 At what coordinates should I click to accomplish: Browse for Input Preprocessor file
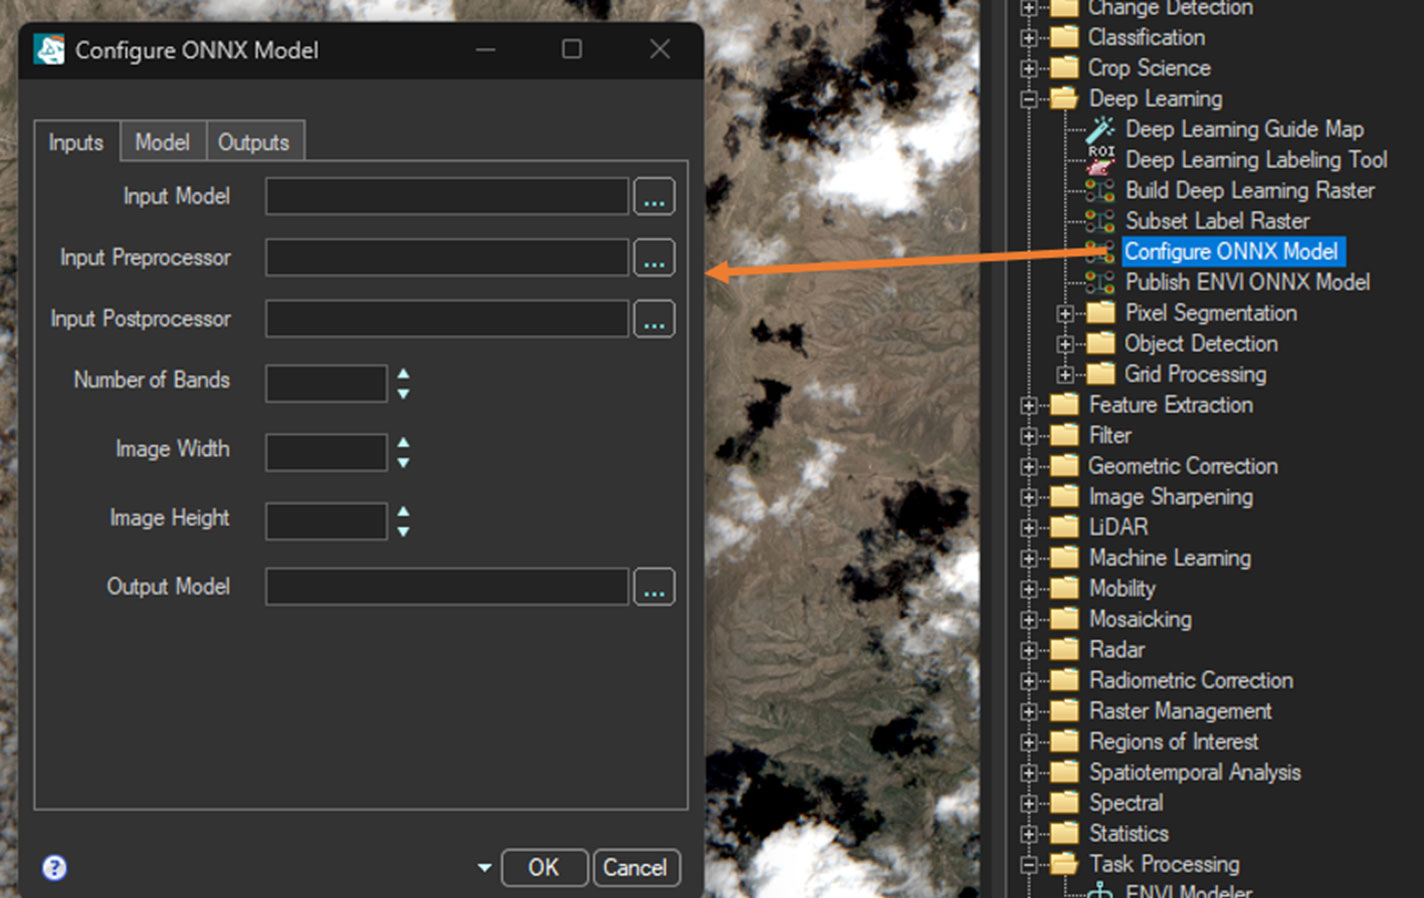pos(654,258)
